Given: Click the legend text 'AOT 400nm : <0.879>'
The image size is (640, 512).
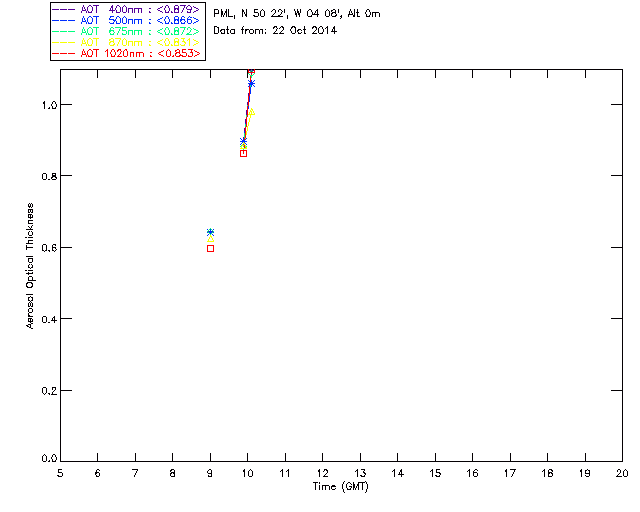Looking at the screenshot, I should click(x=140, y=9).
